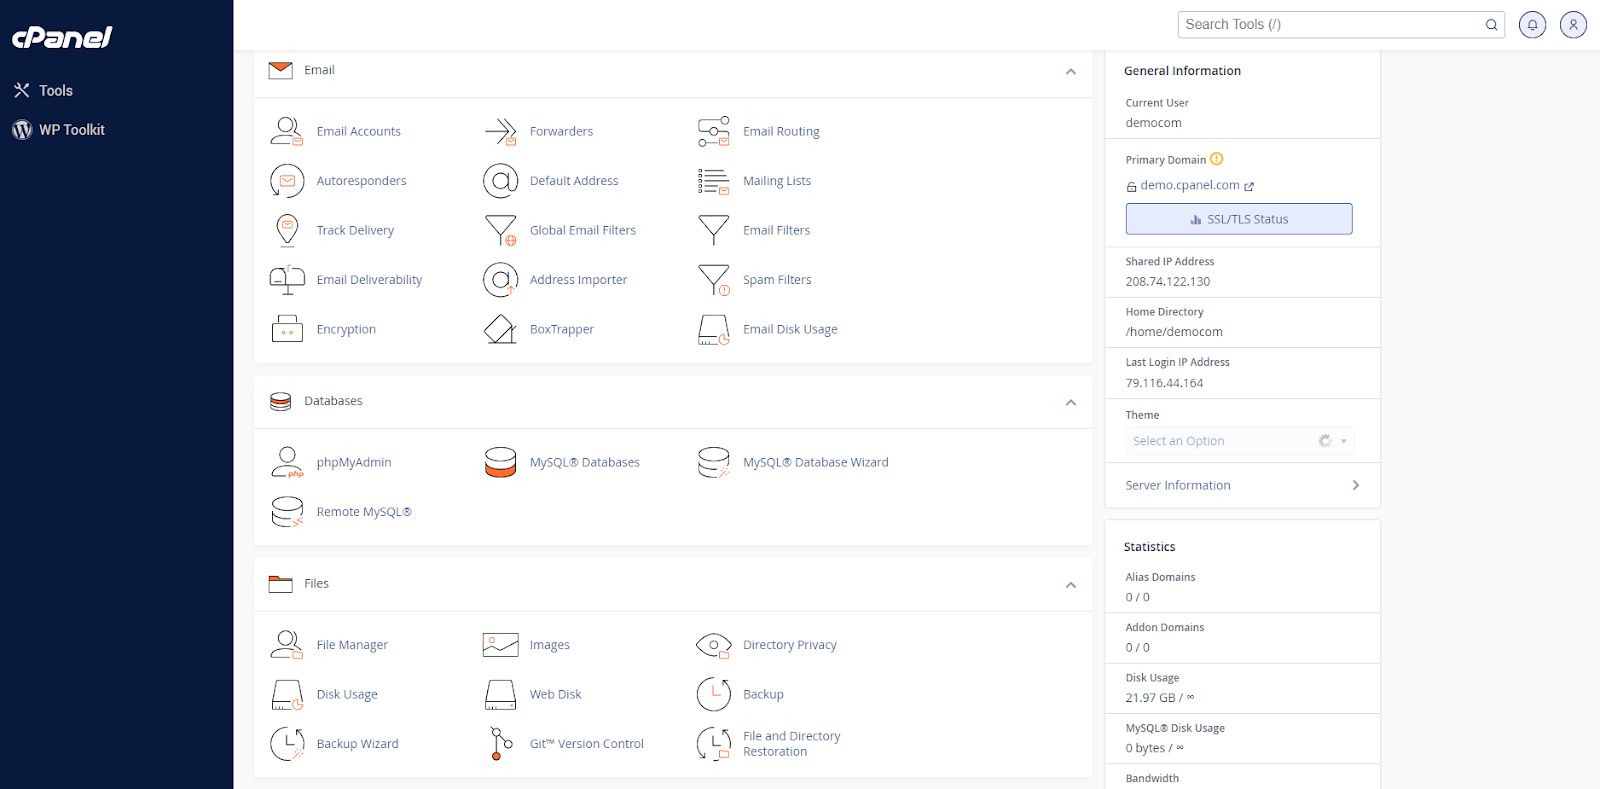1600x789 pixels.
Task: Open the BoxTrapper text link
Action: [x=562, y=329]
